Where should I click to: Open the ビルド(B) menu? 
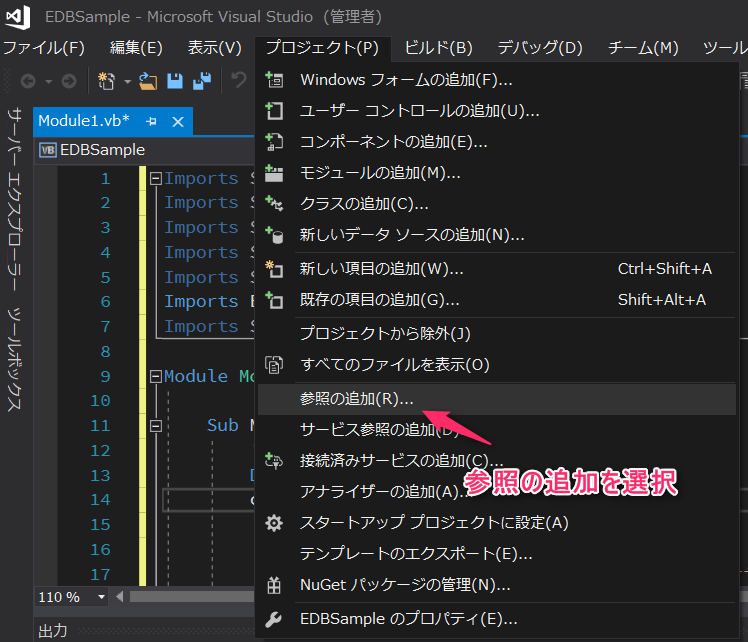point(438,47)
